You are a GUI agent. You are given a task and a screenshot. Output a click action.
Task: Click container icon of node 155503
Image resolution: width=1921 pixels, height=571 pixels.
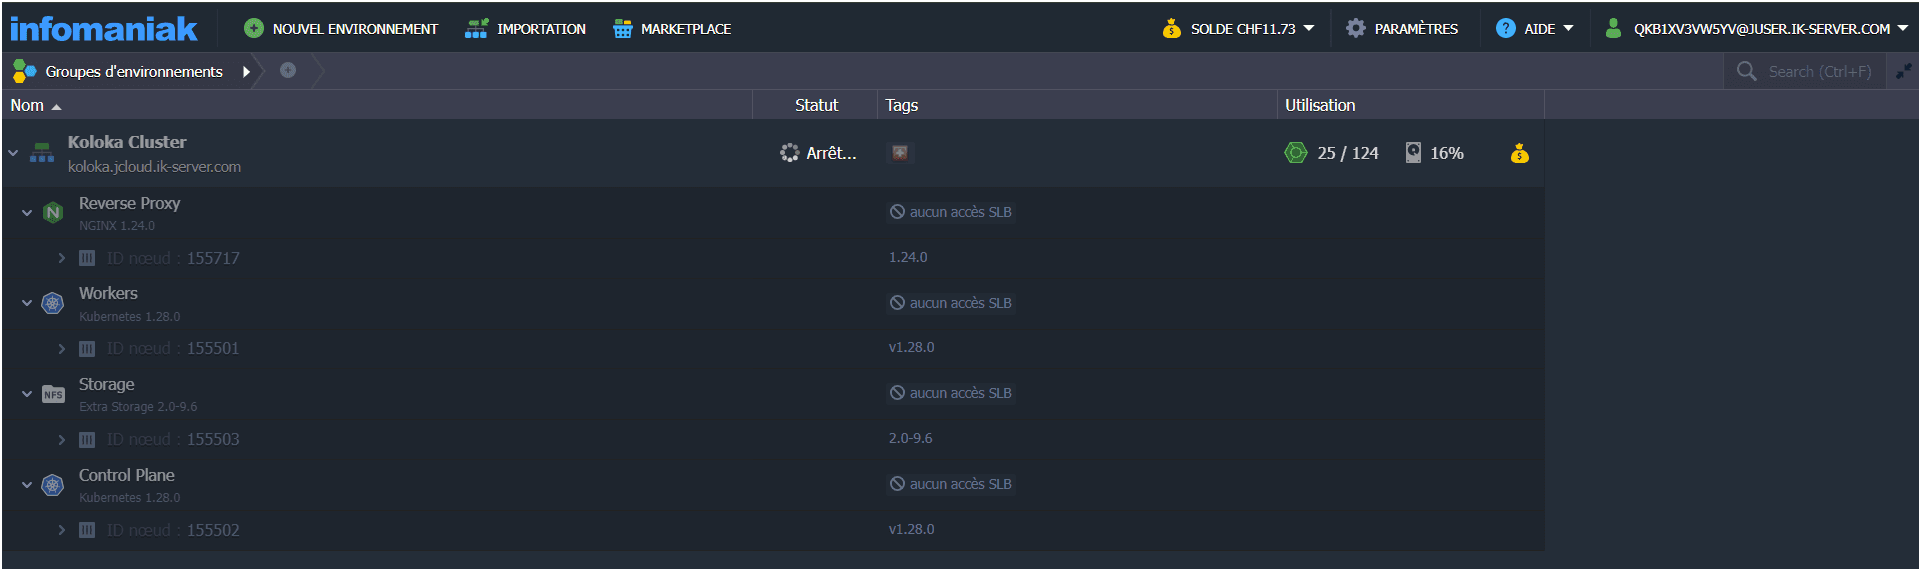coord(87,439)
